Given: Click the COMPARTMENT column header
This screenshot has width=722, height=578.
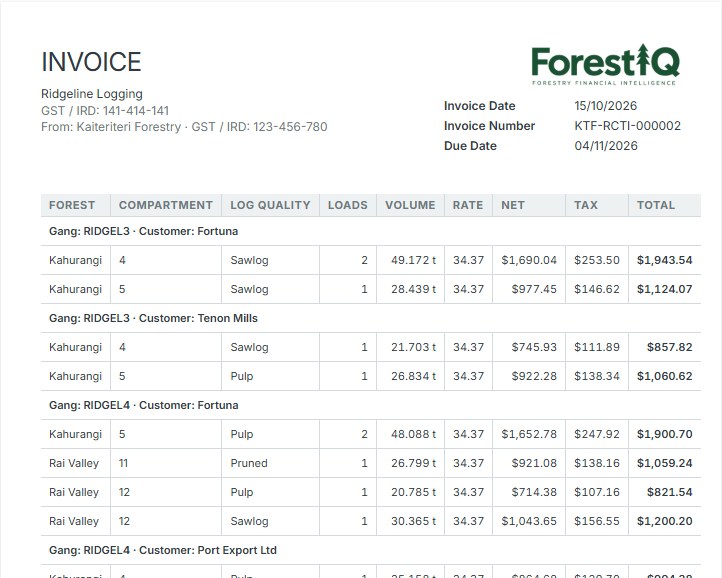Looking at the screenshot, I should pyautogui.click(x=166, y=205).
